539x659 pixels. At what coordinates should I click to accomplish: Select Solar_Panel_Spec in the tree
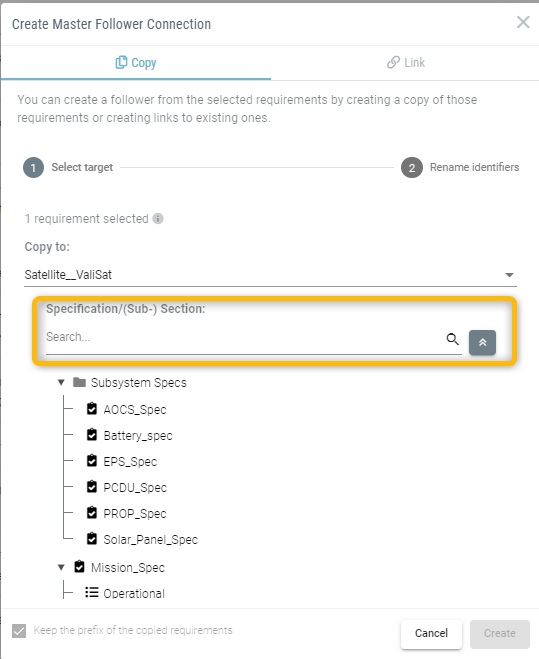[x=151, y=539]
